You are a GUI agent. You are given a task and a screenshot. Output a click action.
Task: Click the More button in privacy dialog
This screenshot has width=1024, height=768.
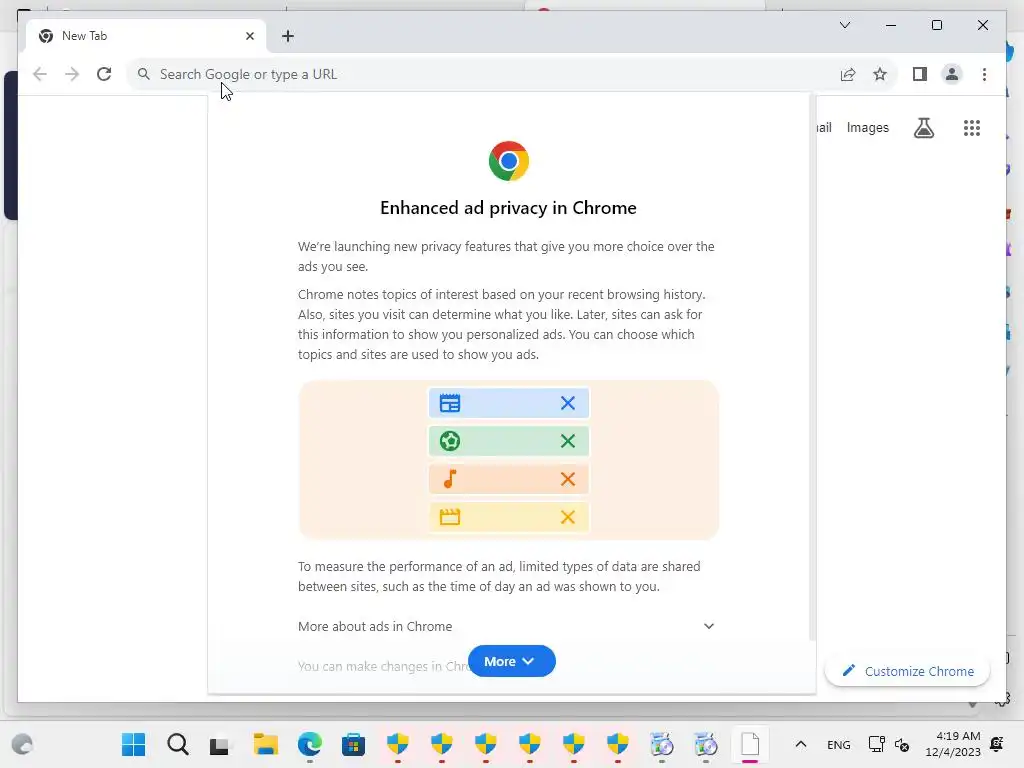pos(511,662)
